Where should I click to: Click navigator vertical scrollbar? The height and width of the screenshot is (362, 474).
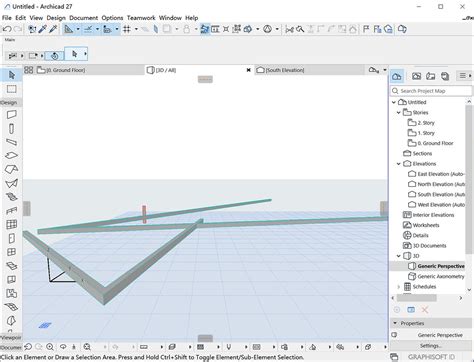pyautogui.click(x=469, y=178)
